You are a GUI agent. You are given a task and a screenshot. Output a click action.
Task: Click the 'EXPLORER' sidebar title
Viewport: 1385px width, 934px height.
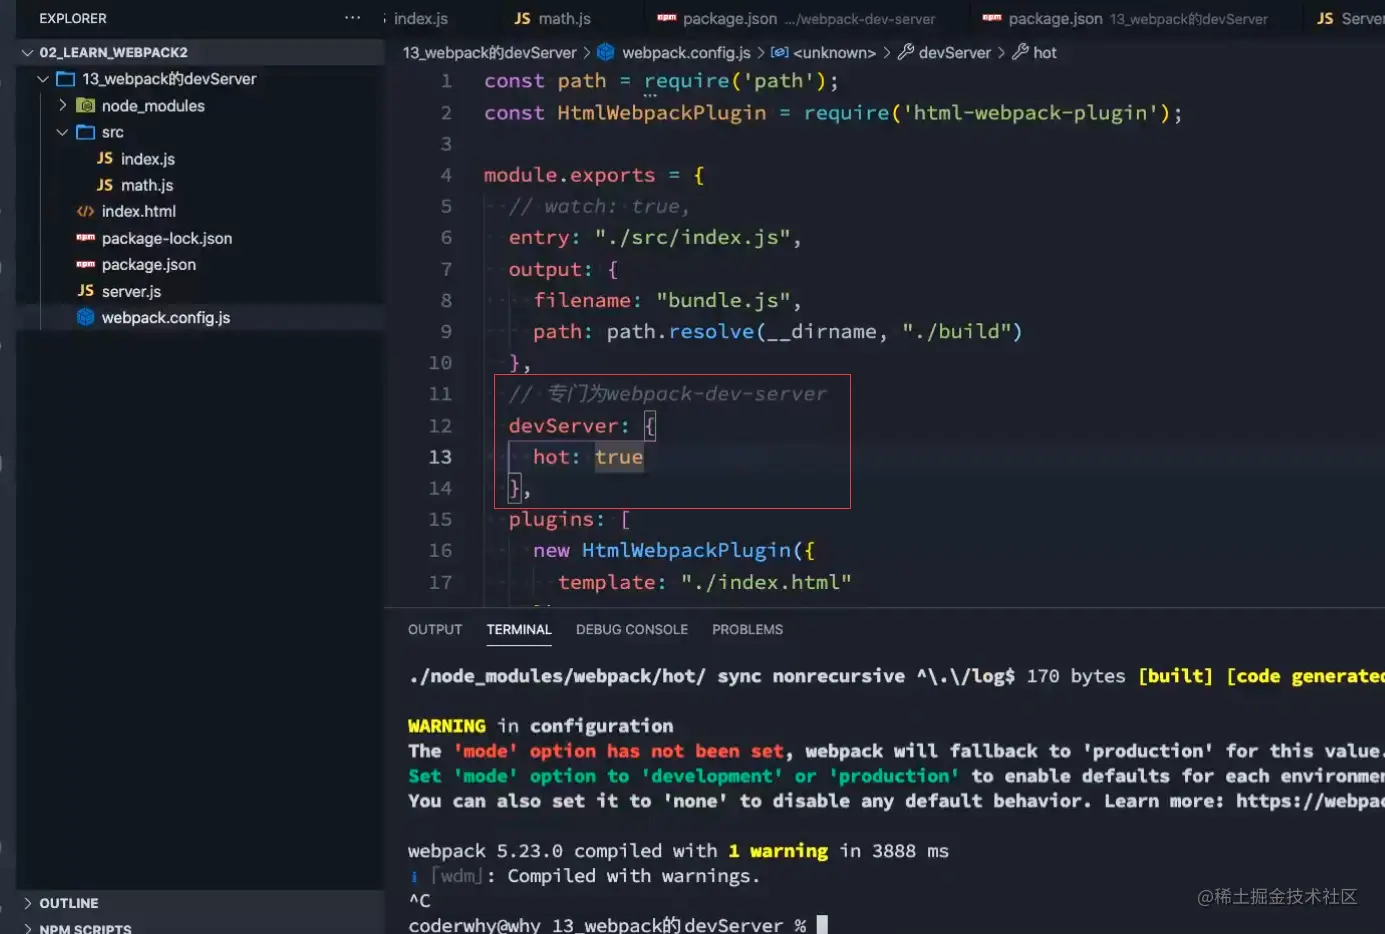click(x=73, y=18)
